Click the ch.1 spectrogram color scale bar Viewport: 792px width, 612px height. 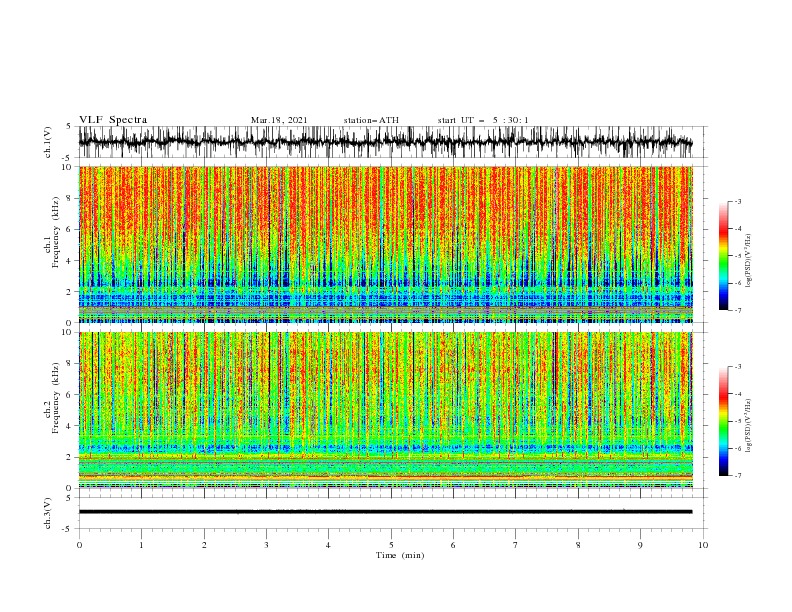723,255
